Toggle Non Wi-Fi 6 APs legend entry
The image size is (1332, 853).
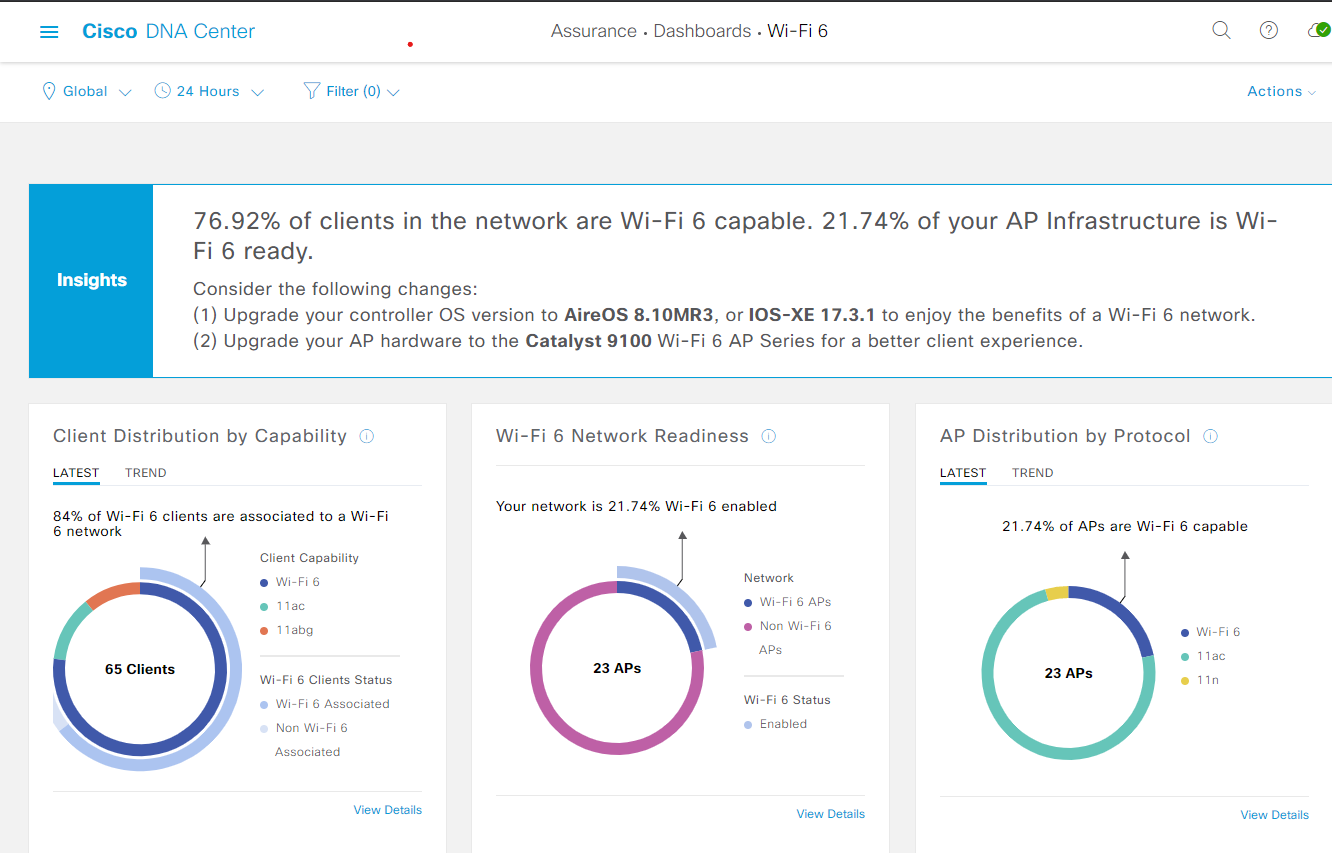click(x=794, y=626)
